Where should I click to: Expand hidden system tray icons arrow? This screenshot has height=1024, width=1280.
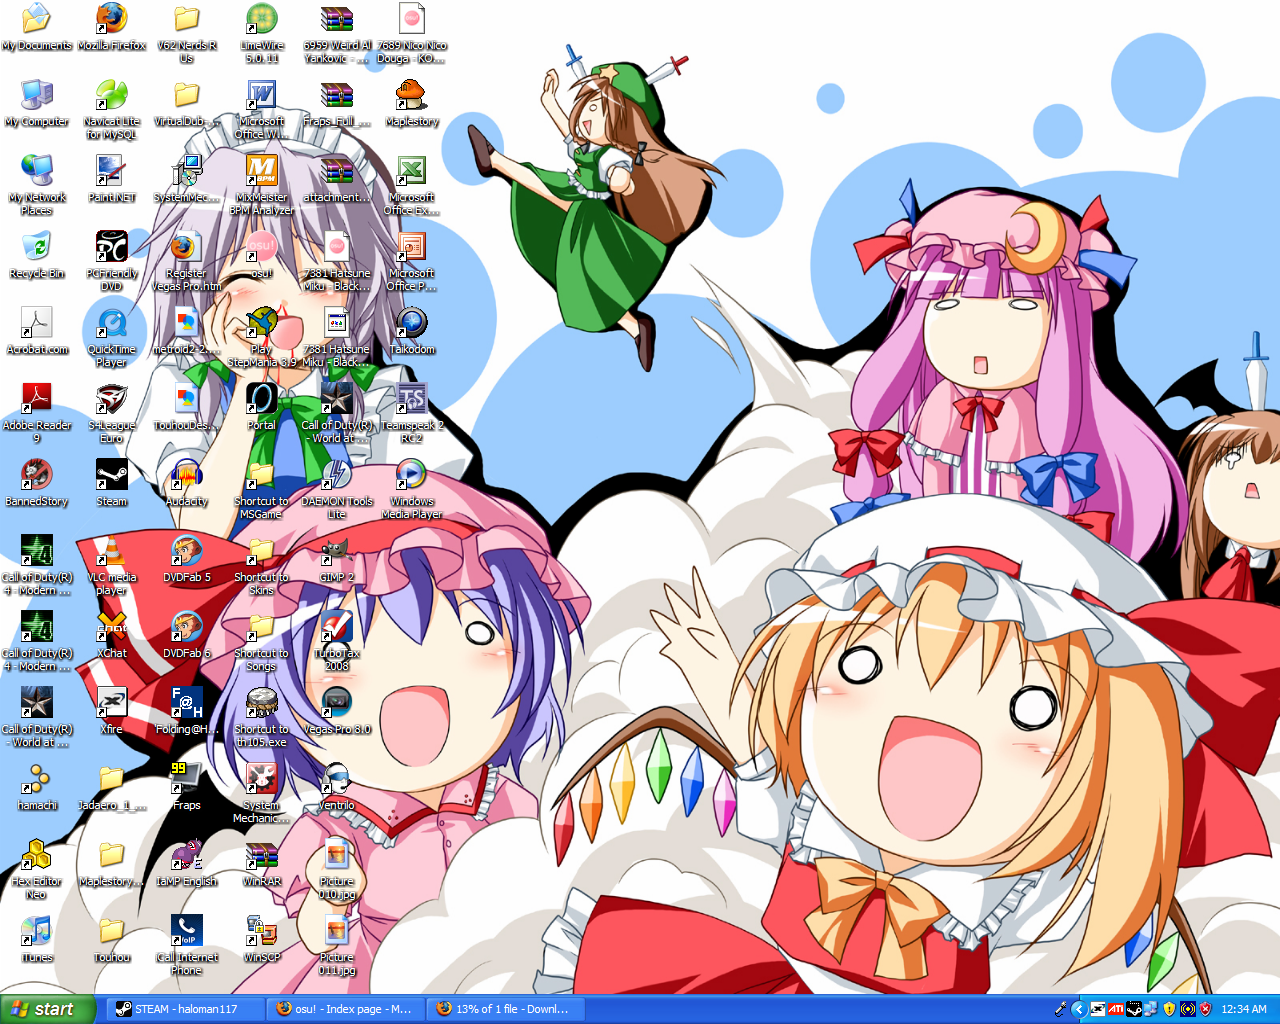[x=1079, y=1009]
